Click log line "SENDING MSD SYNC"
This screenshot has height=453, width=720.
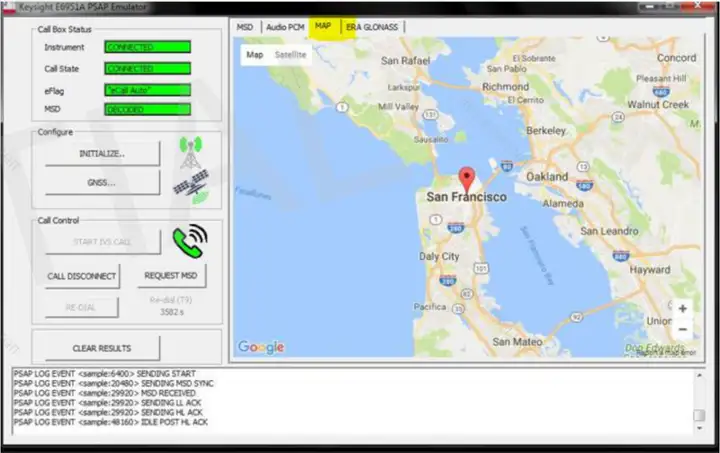click(x=113, y=383)
